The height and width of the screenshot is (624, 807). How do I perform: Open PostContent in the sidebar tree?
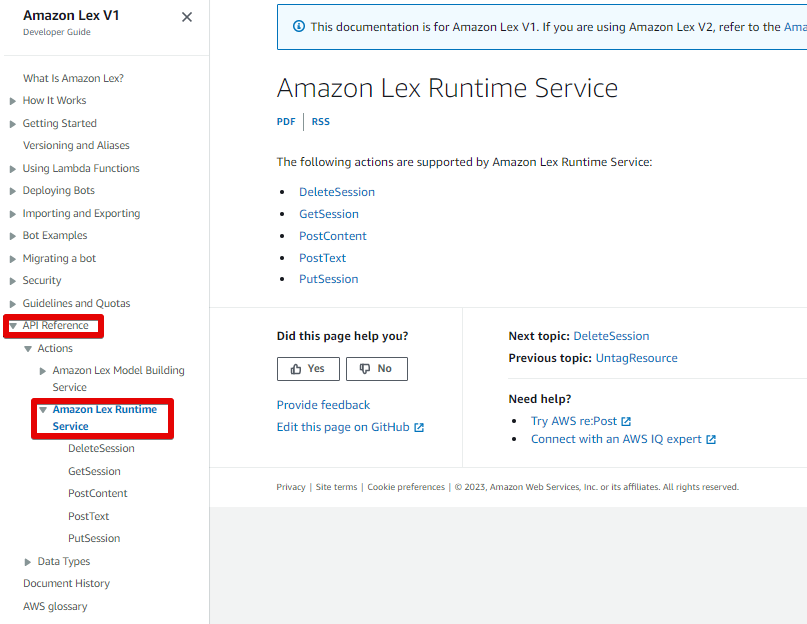[97, 494]
